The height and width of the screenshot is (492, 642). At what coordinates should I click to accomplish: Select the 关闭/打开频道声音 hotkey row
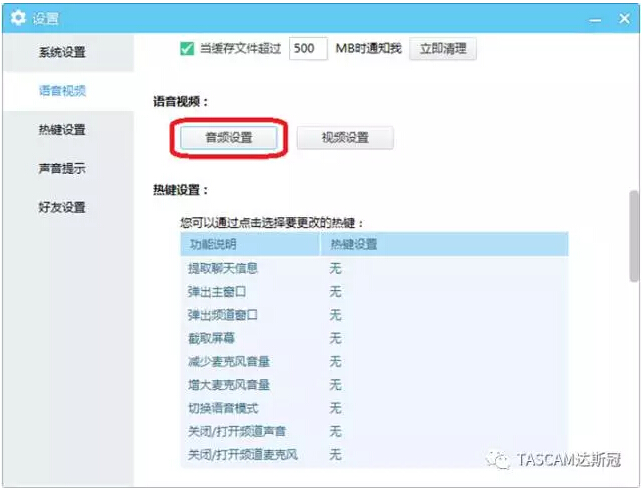[x=374, y=431]
